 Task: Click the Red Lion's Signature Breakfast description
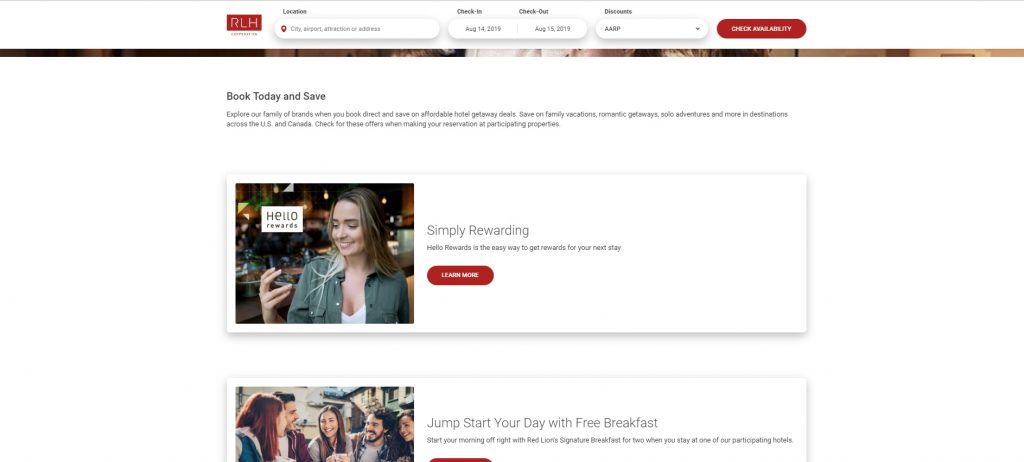pyautogui.click(x=609, y=440)
